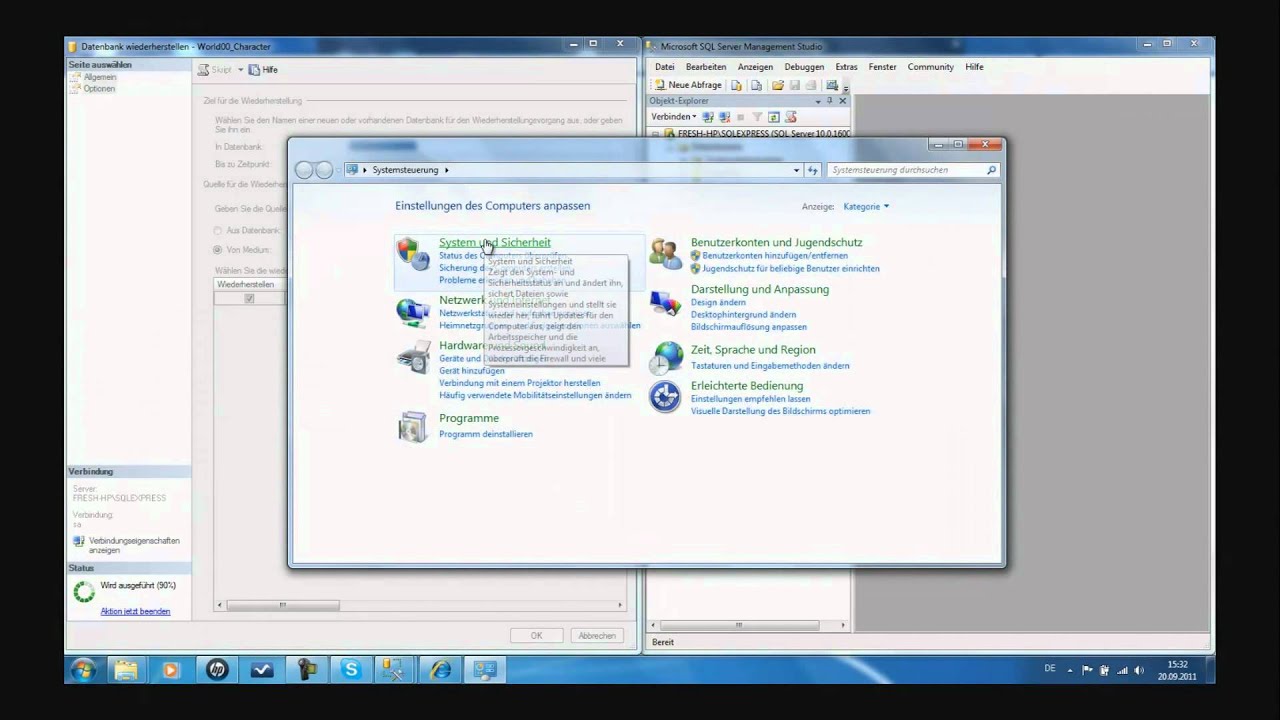
Task: Open the Community menu
Action: [x=931, y=67]
